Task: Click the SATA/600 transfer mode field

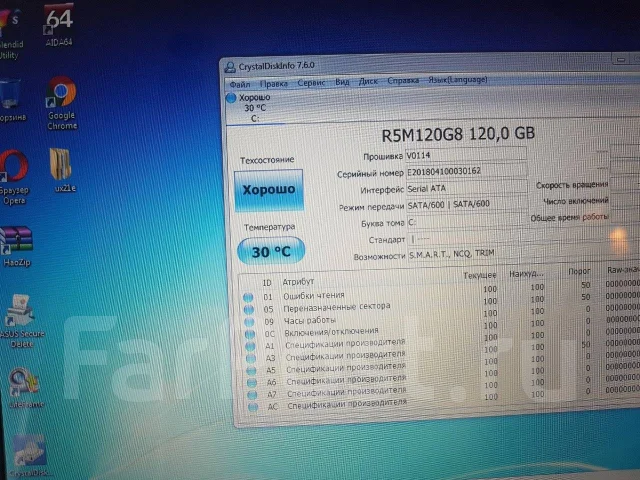Action: pyautogui.click(x=467, y=204)
